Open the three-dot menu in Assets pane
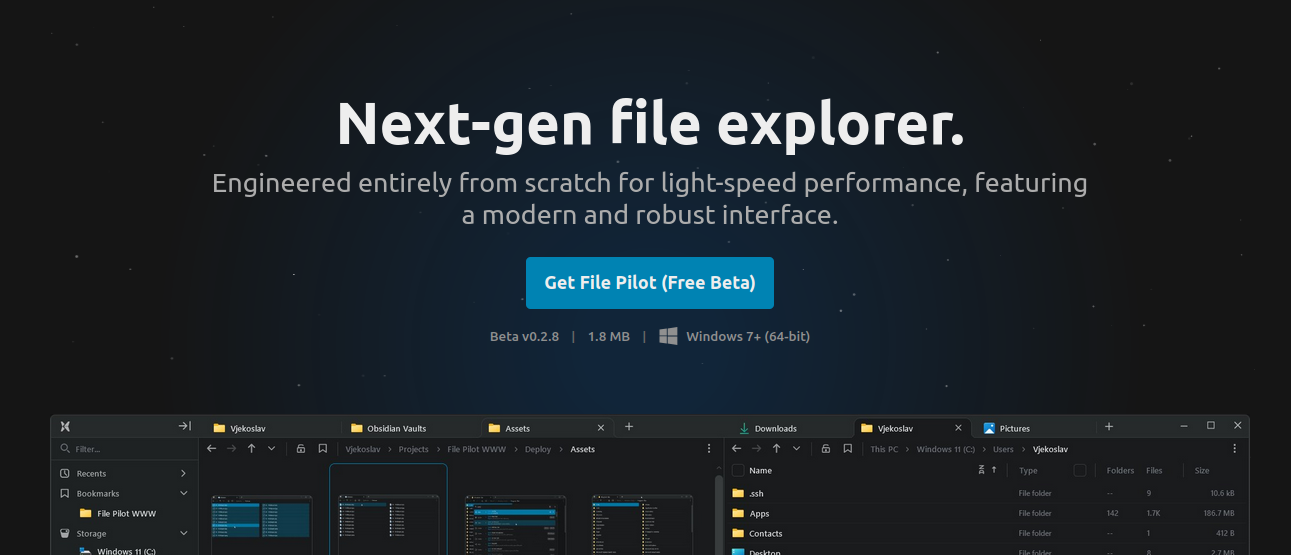Screen dimensions: 1291x555 point(709,449)
